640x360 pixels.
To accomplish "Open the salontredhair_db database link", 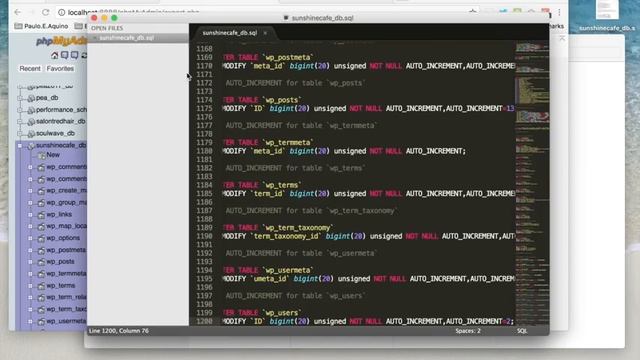I will point(60,121).
